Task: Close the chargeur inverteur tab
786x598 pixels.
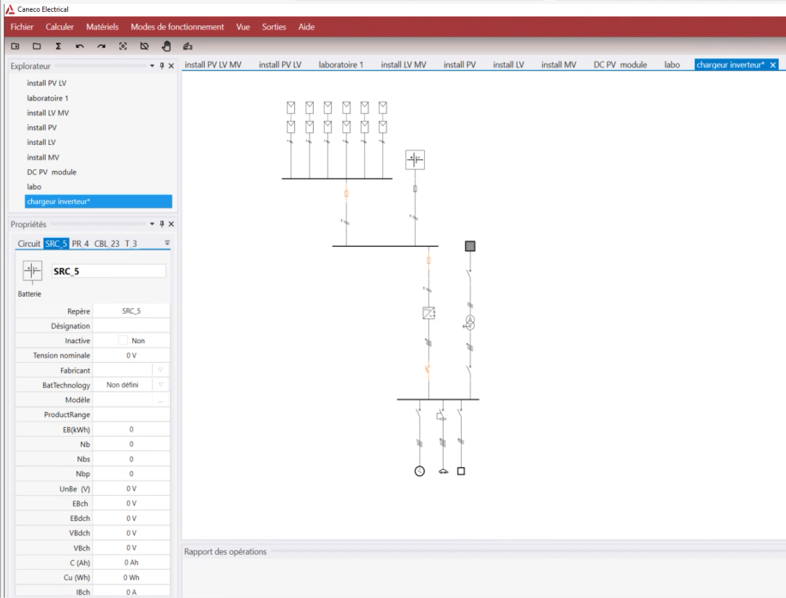Action: (x=773, y=65)
